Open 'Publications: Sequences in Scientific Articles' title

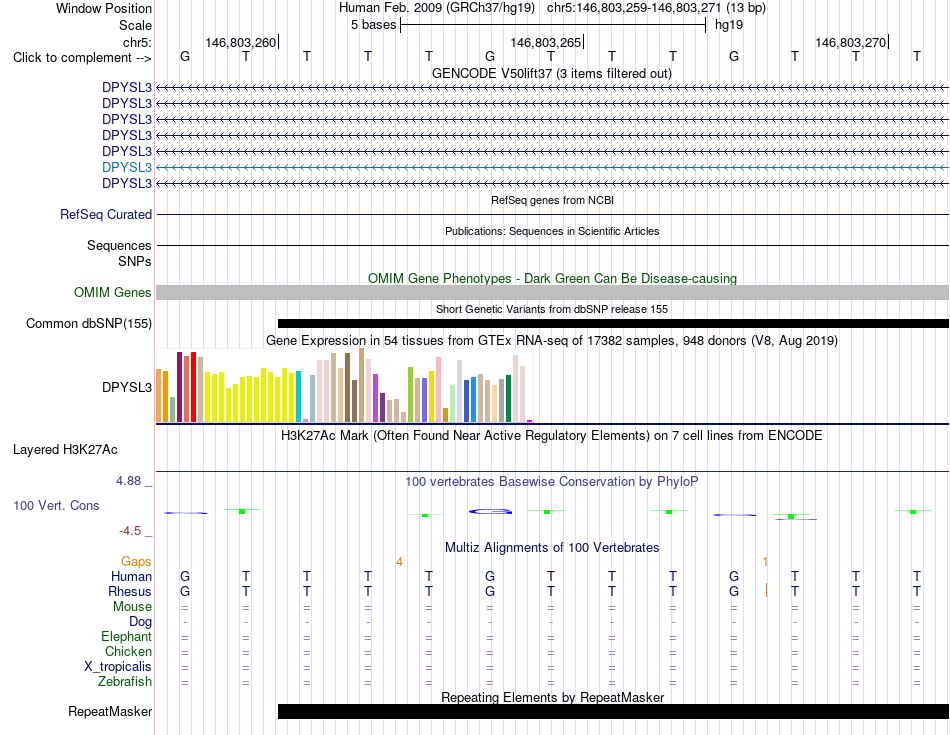(x=552, y=231)
